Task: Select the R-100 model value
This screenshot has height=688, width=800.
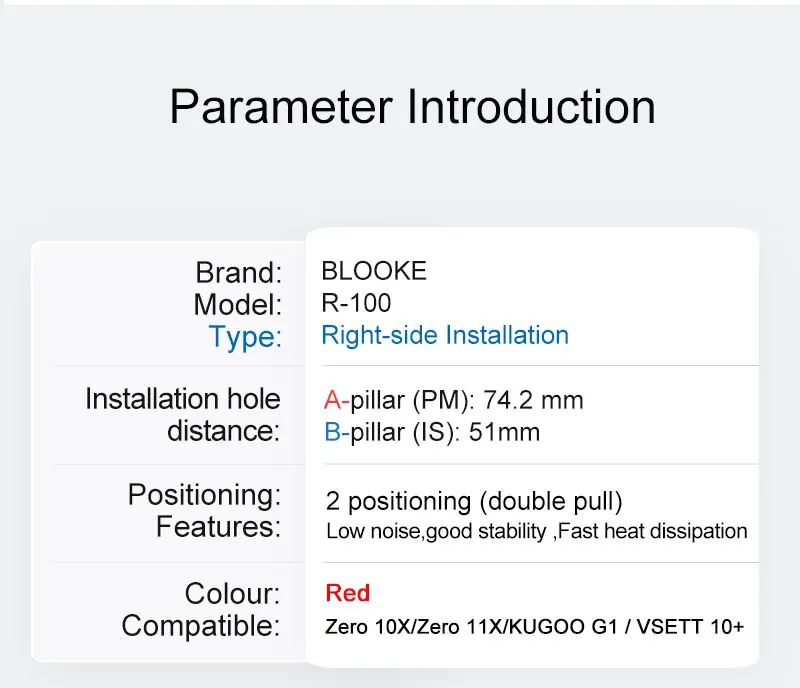Action: pos(356,303)
